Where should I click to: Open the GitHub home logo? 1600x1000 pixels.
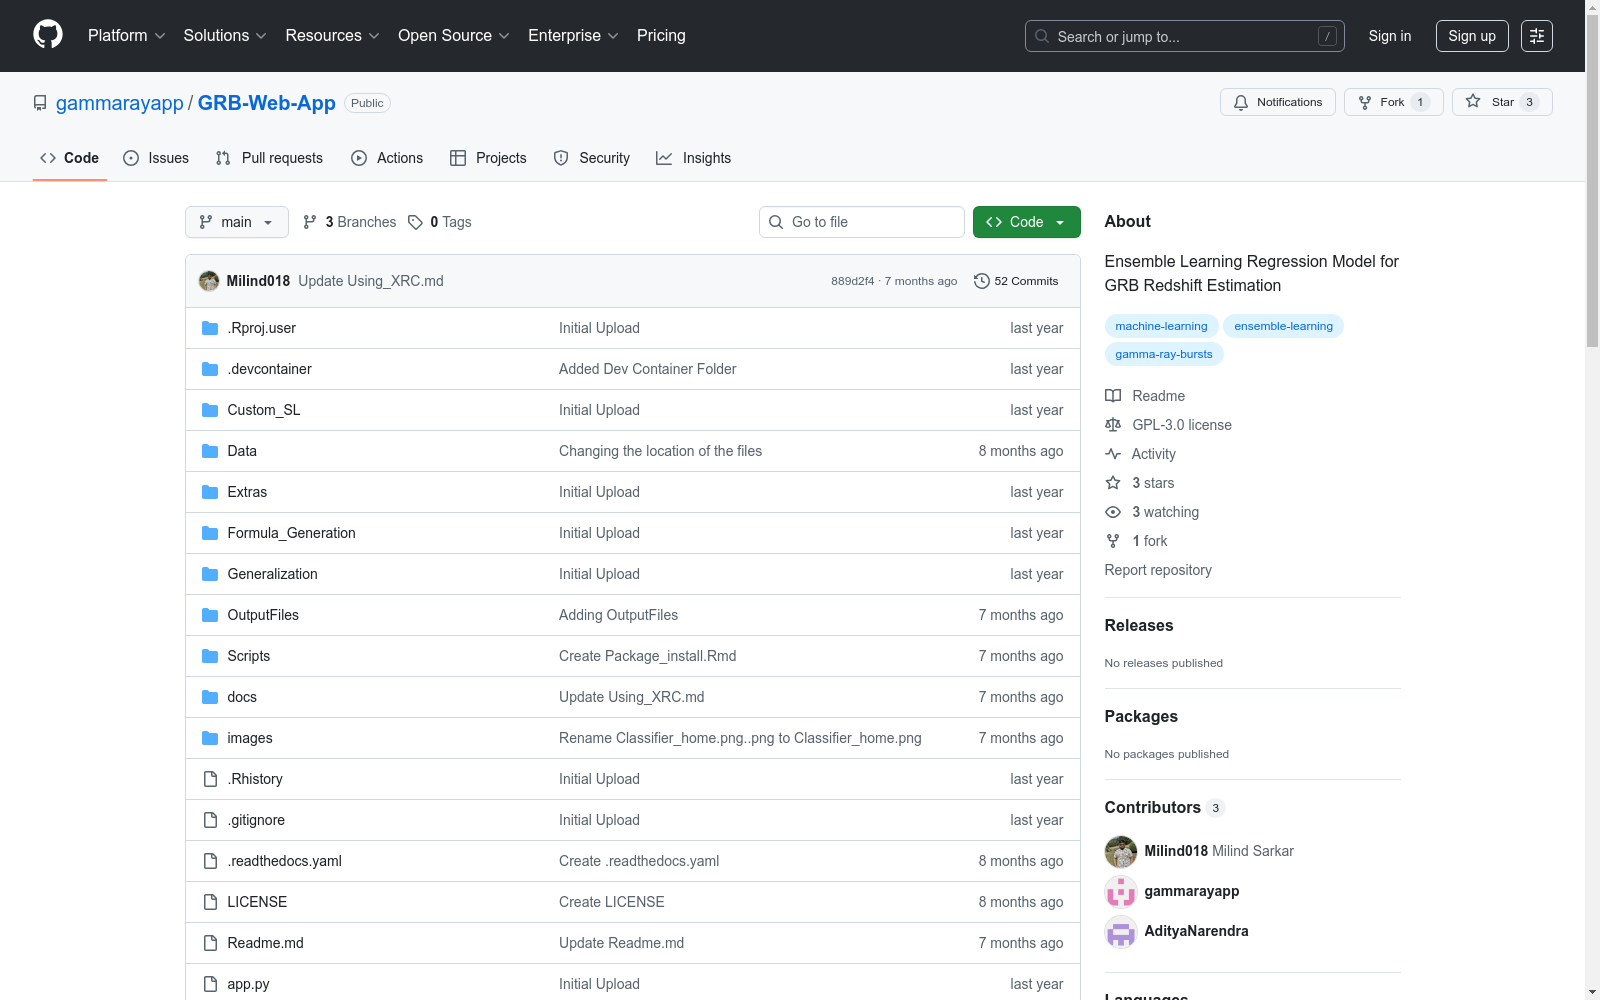(x=48, y=35)
